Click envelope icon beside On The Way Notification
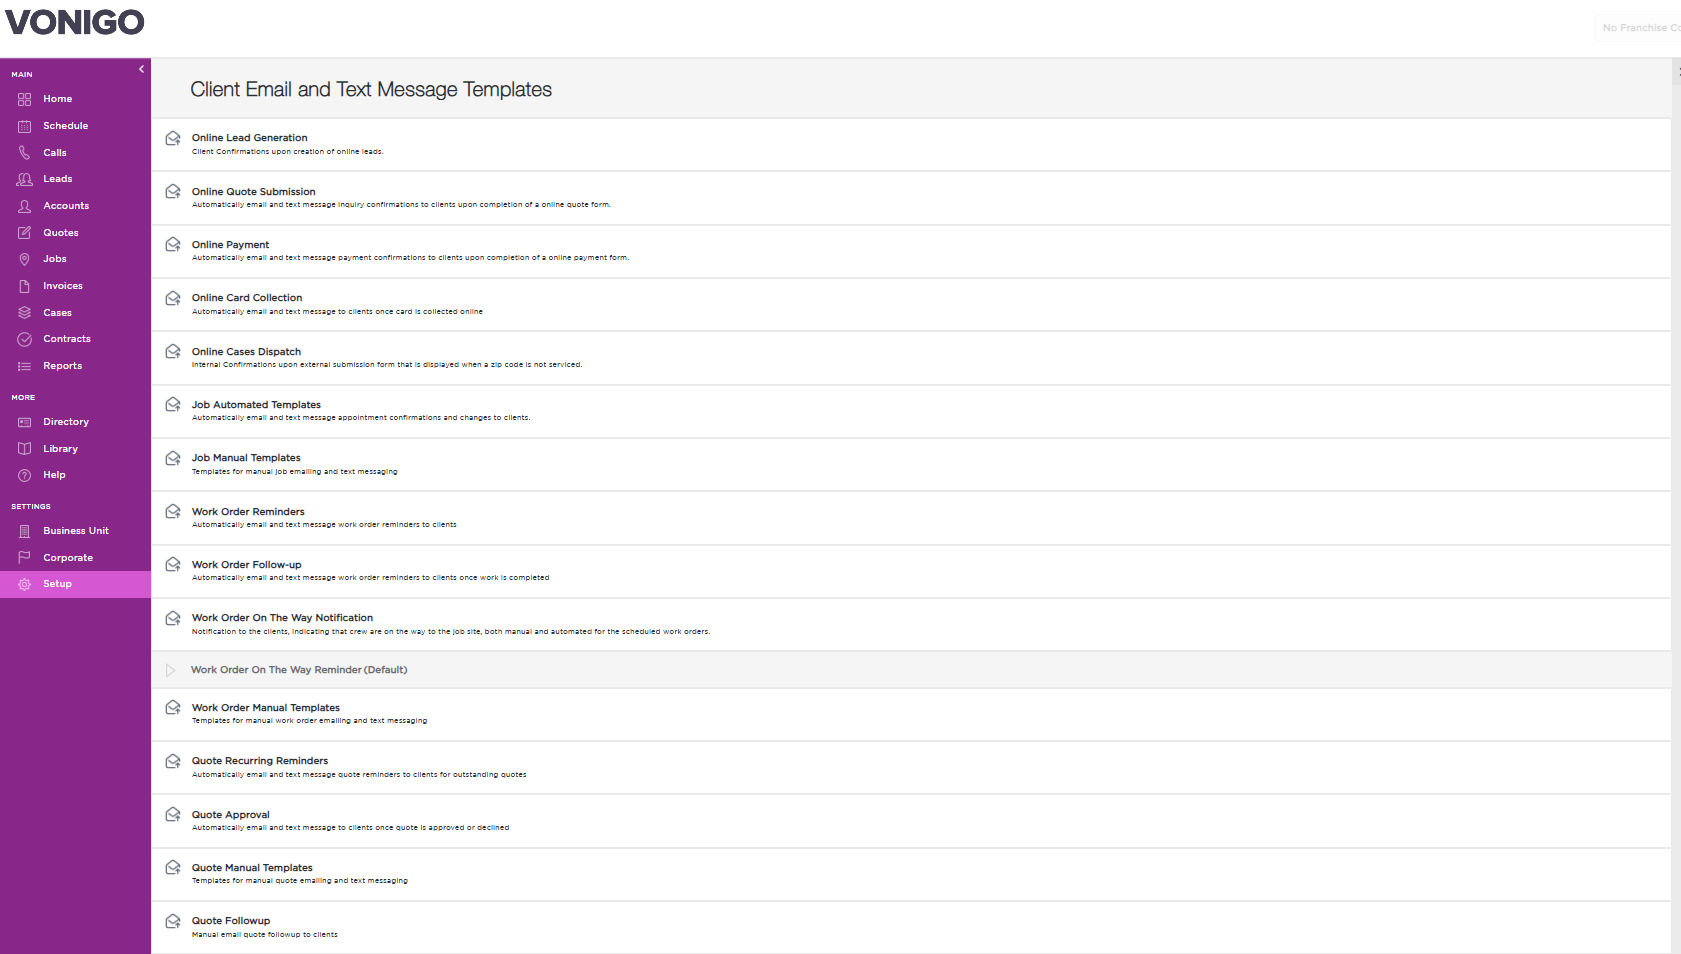 pos(173,618)
